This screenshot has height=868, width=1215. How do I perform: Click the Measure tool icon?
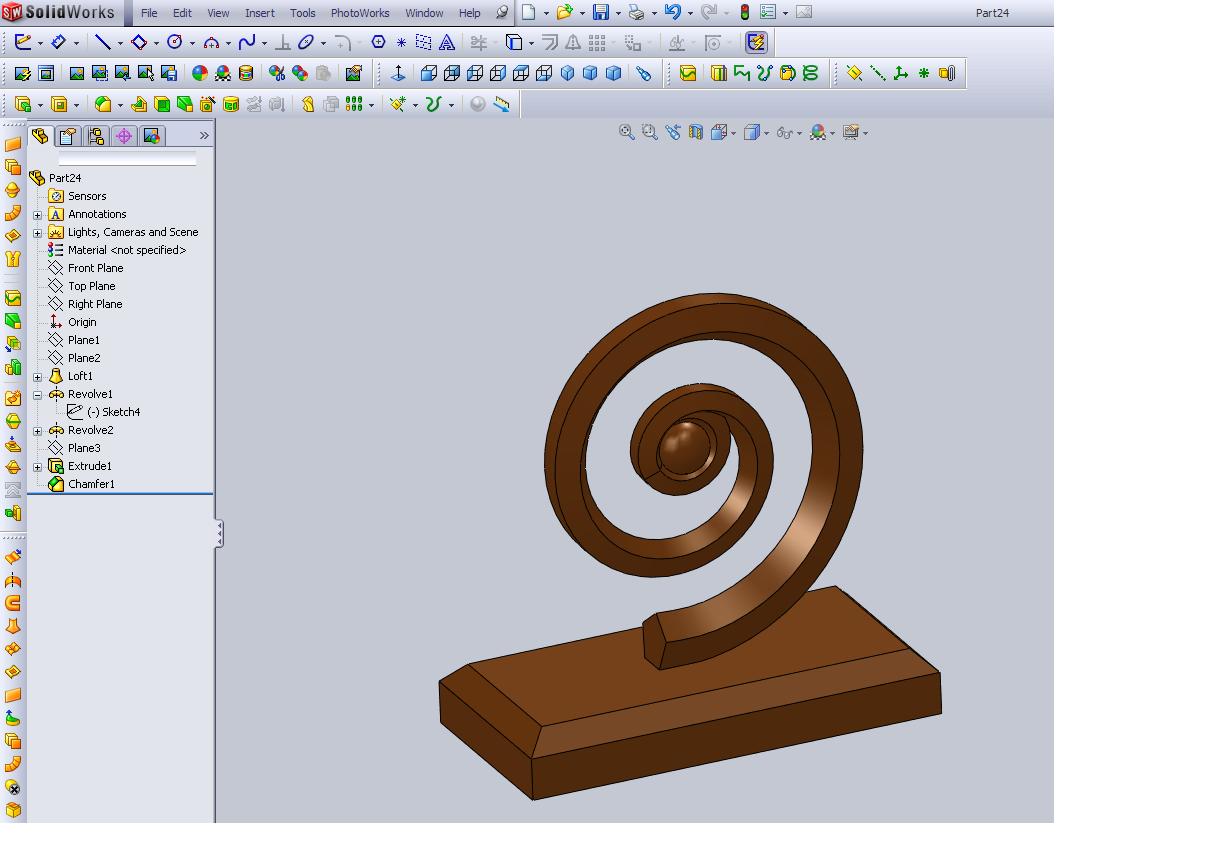[x=501, y=104]
